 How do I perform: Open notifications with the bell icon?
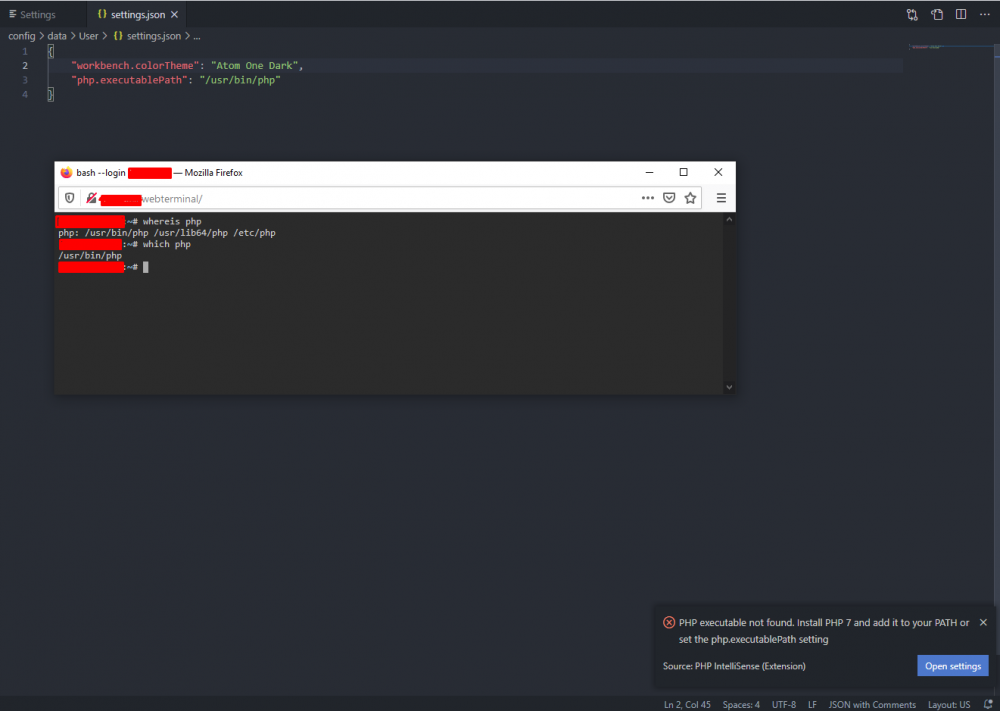point(988,705)
